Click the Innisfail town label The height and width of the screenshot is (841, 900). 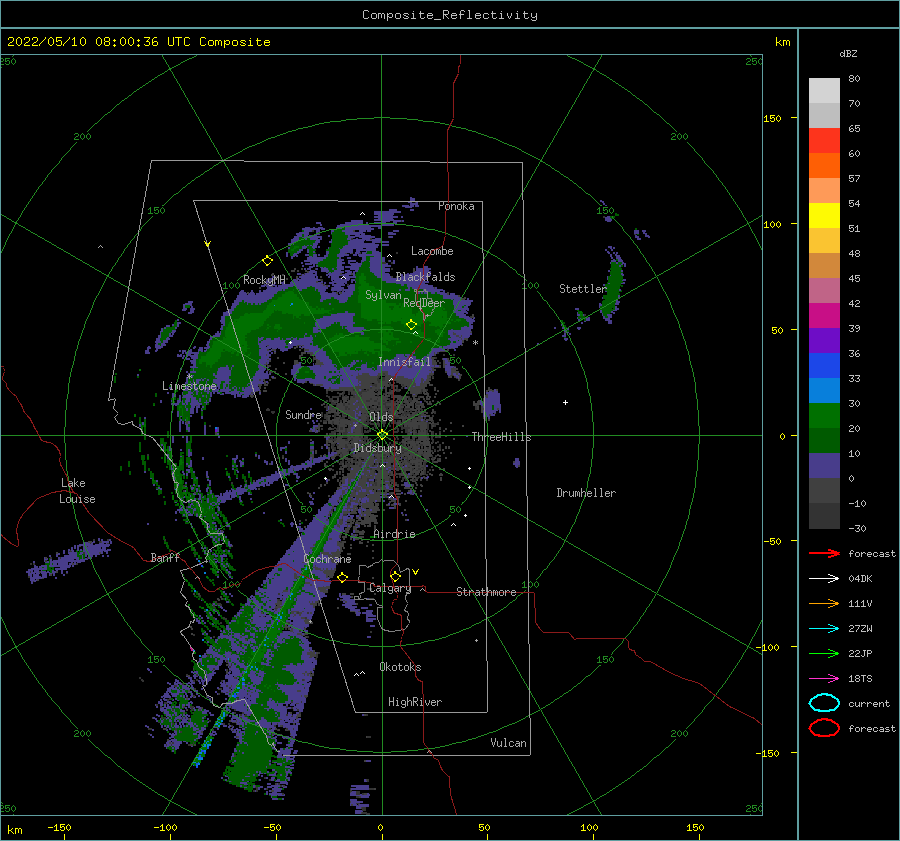pos(404,362)
